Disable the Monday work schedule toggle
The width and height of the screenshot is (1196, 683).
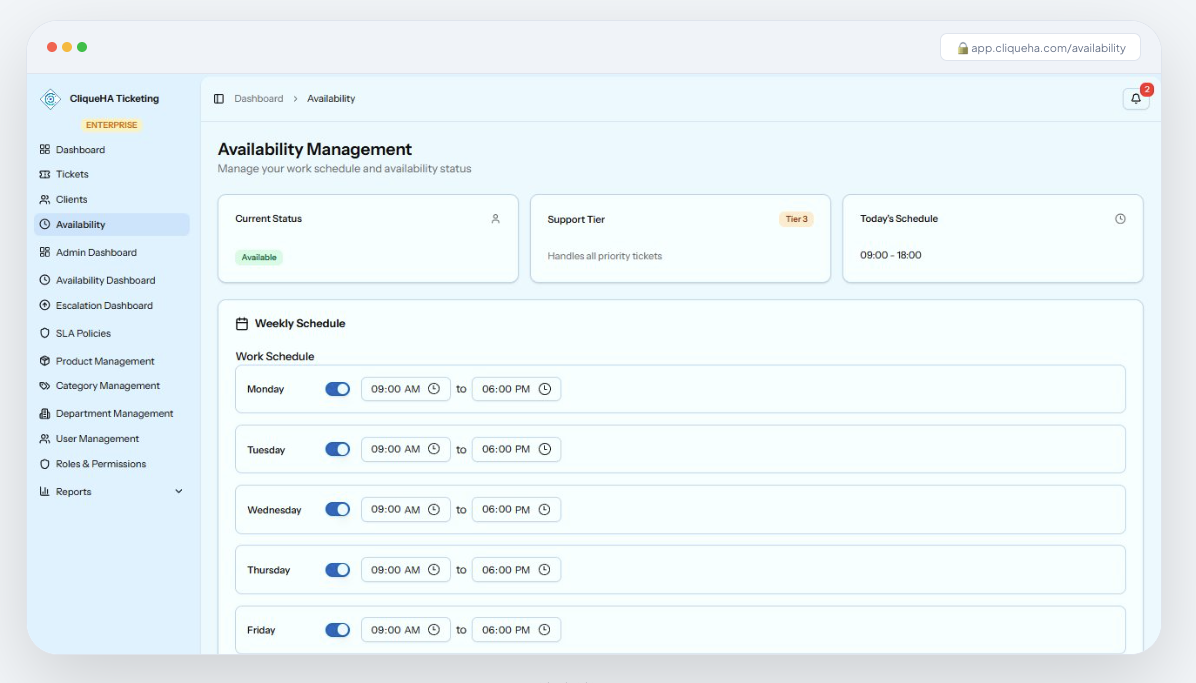point(337,389)
